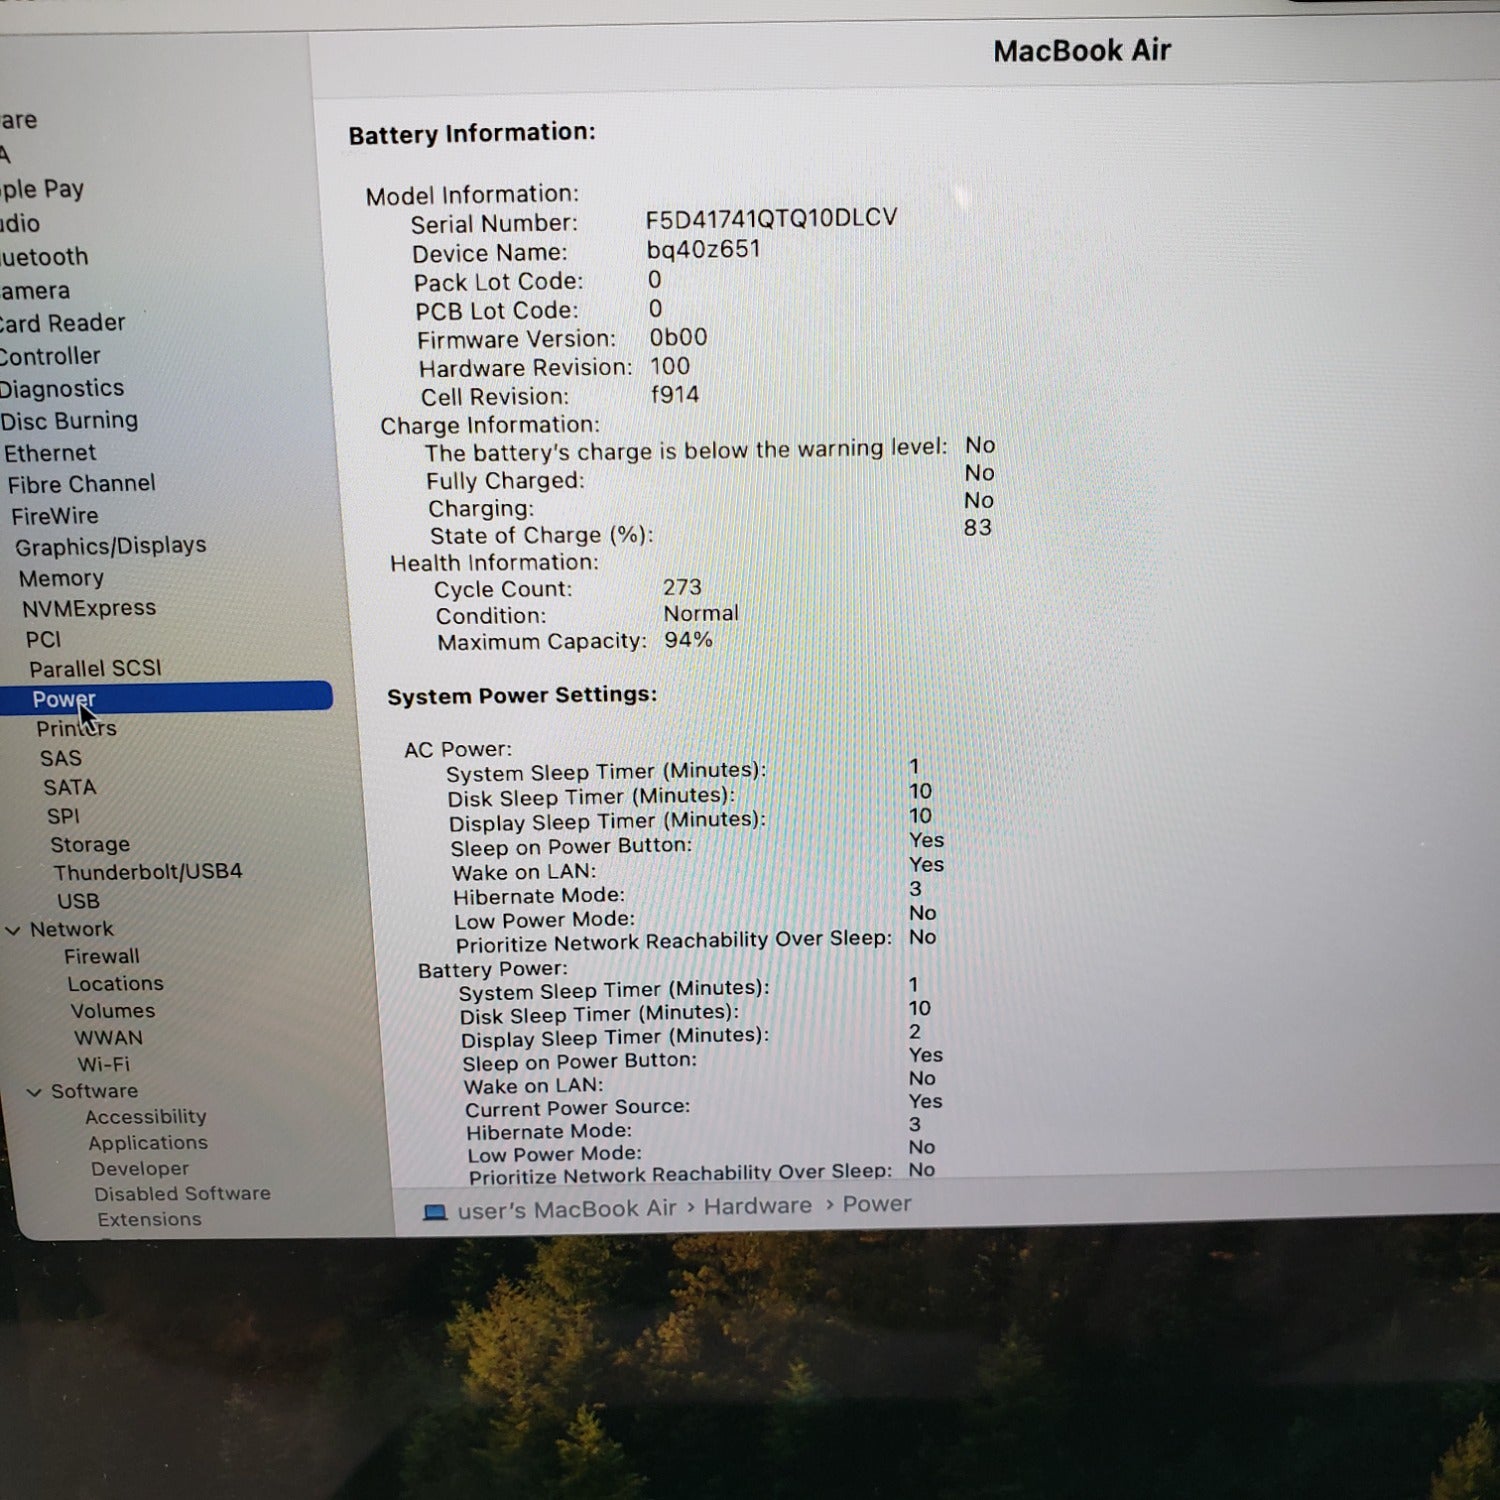
Task: Select Card Reader in sidebar
Action: [x=62, y=323]
